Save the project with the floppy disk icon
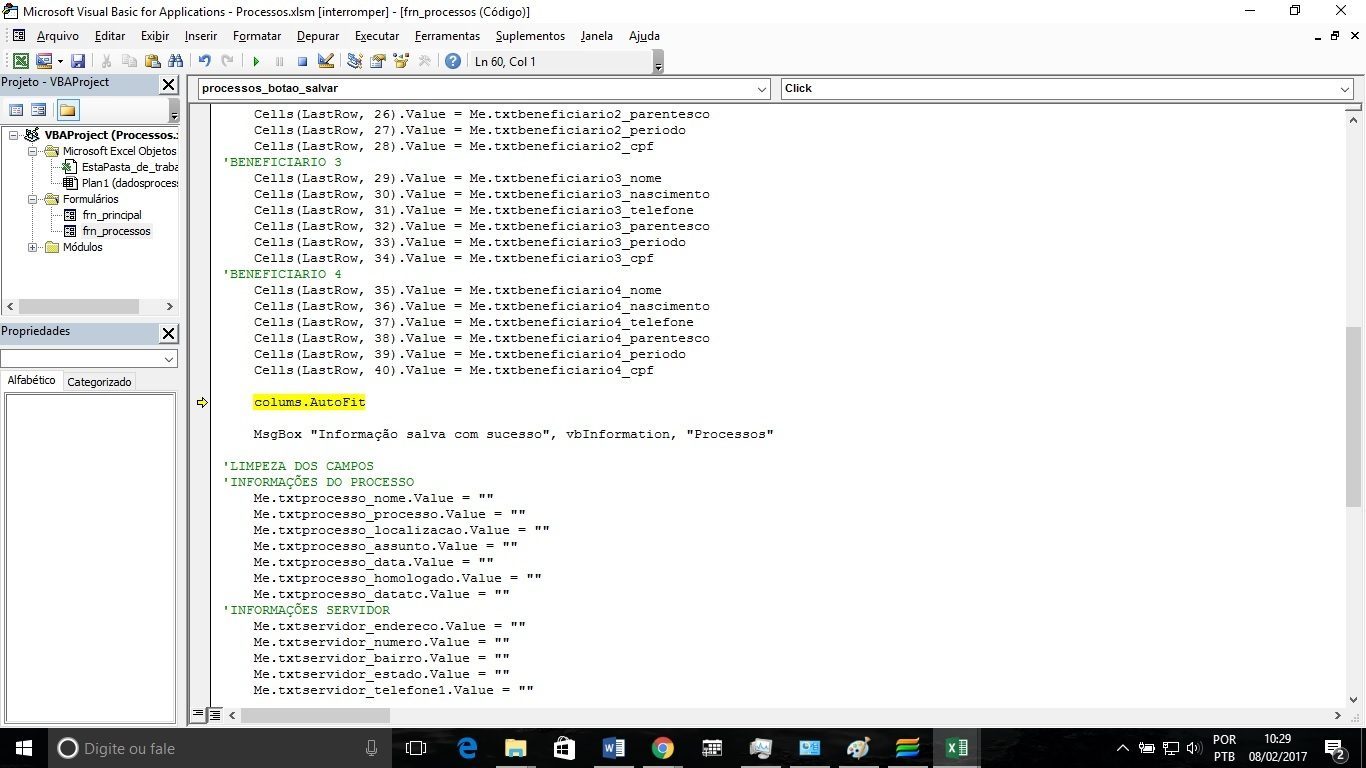This screenshot has width=1366, height=768. [x=78, y=61]
